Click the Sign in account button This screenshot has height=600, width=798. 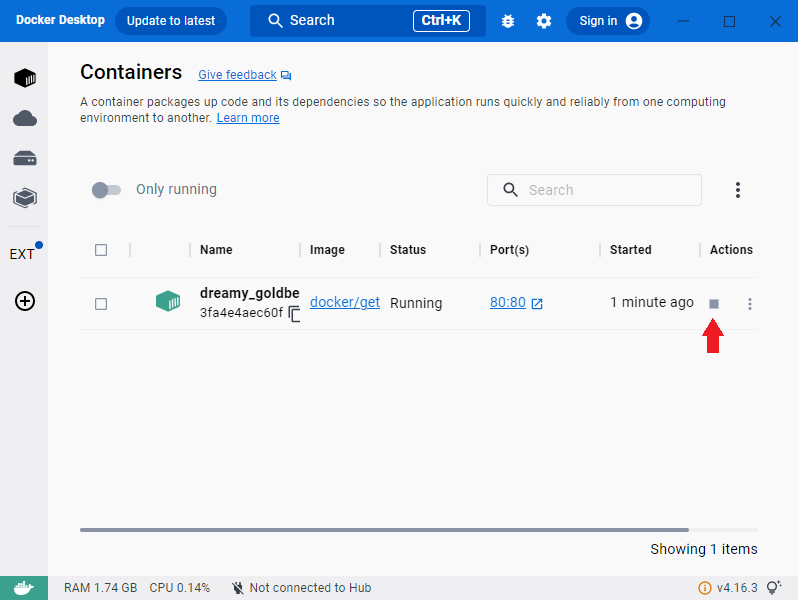[x=608, y=21]
